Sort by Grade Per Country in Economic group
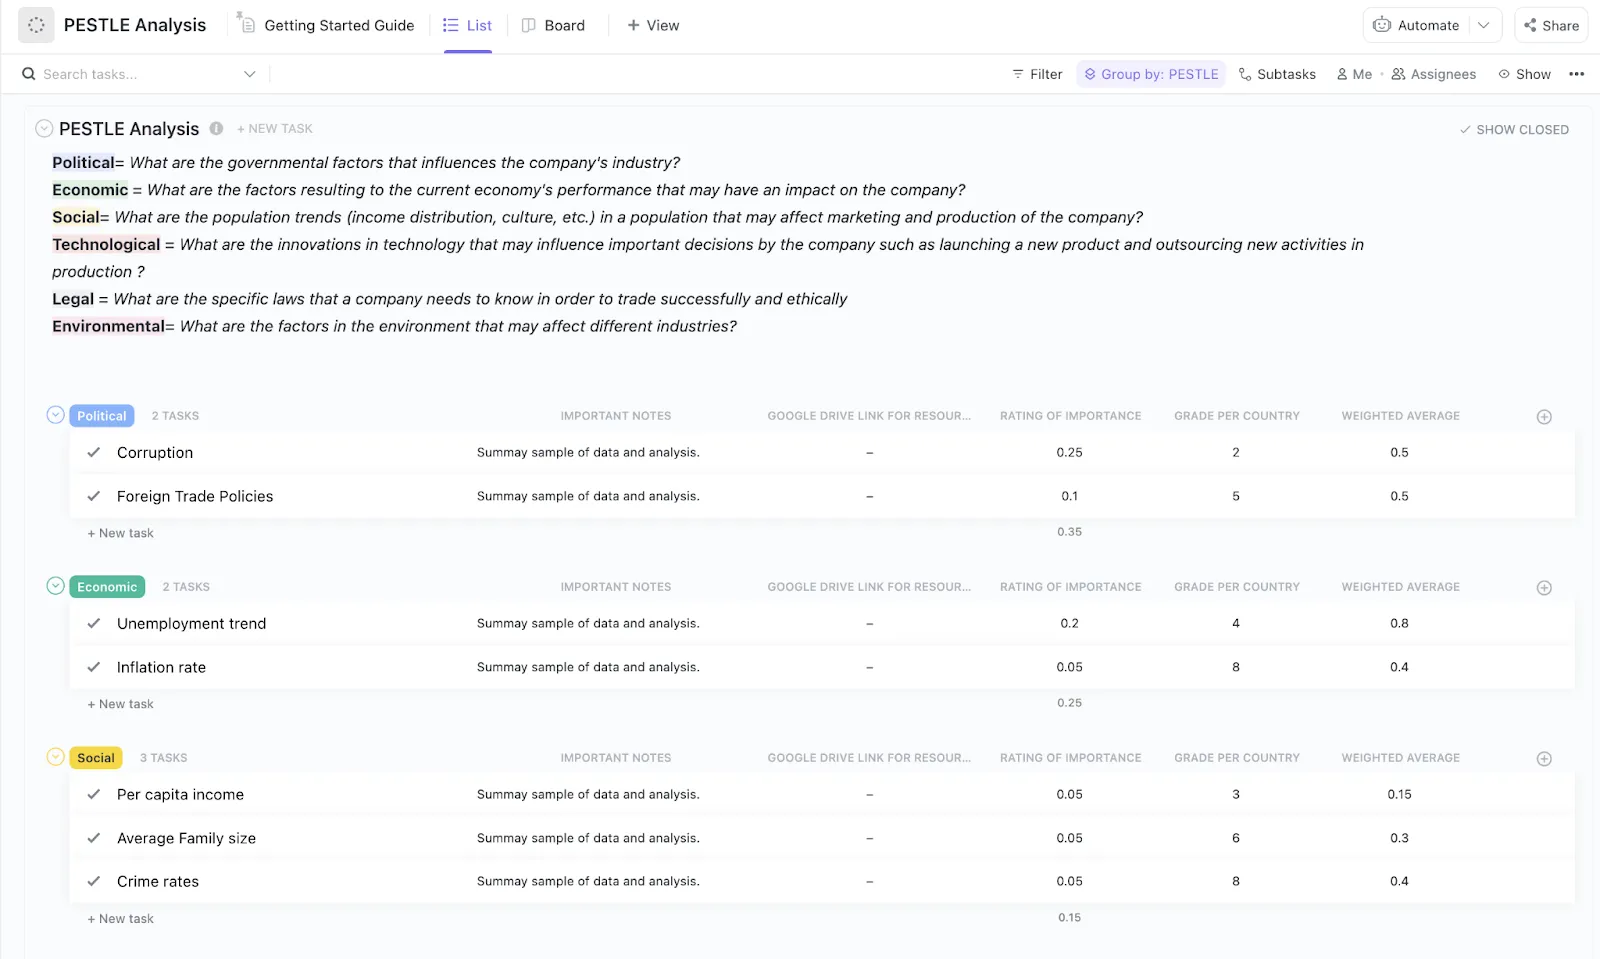This screenshot has width=1600, height=959. pyautogui.click(x=1237, y=587)
